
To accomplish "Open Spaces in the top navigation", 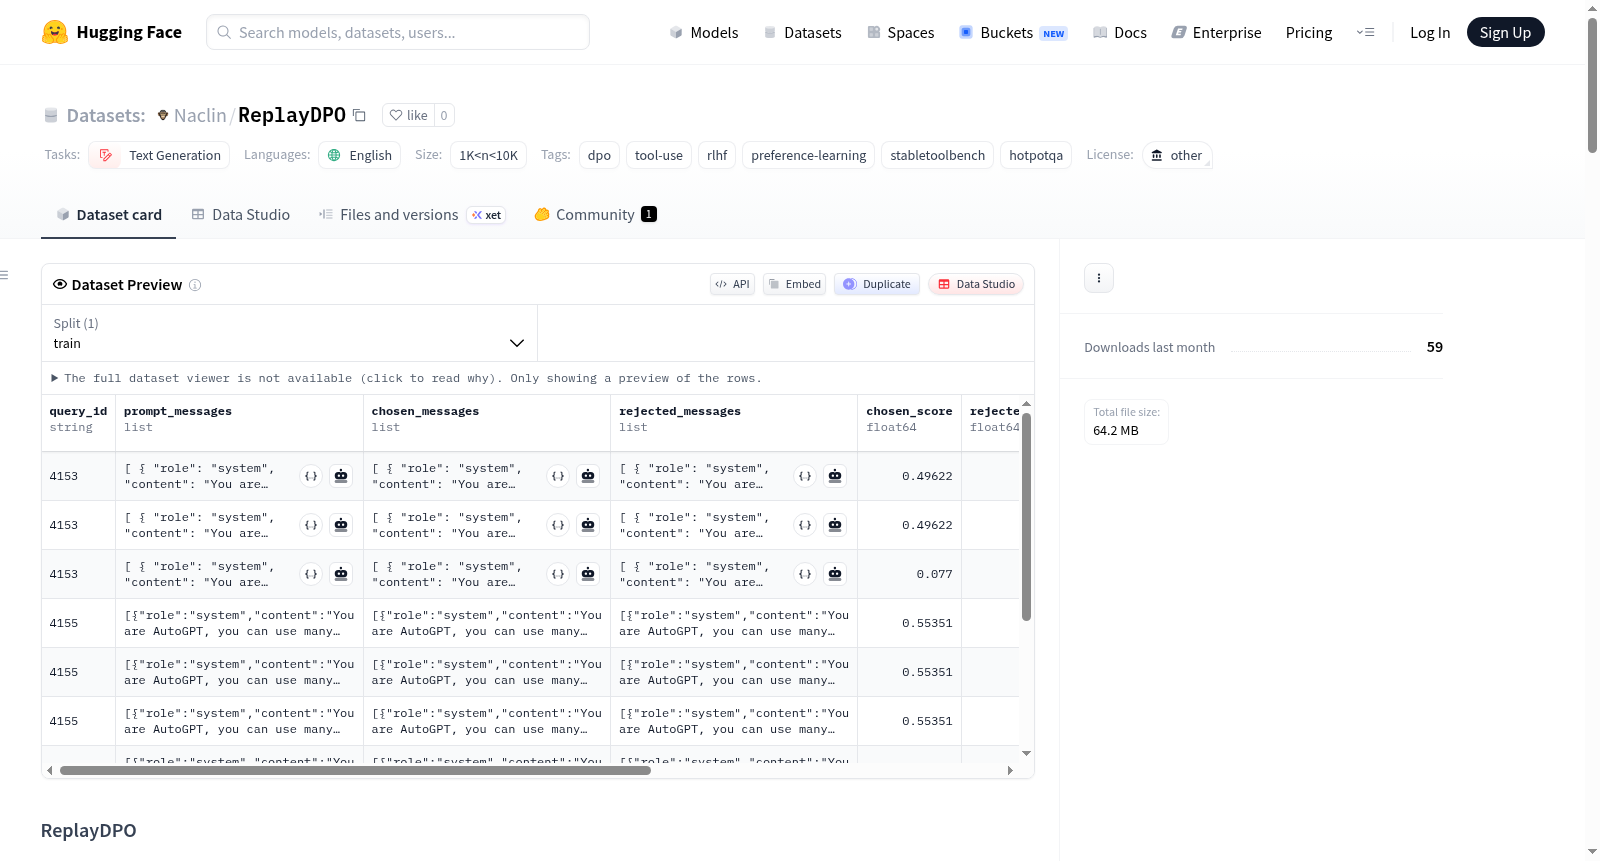I will 900,32.
